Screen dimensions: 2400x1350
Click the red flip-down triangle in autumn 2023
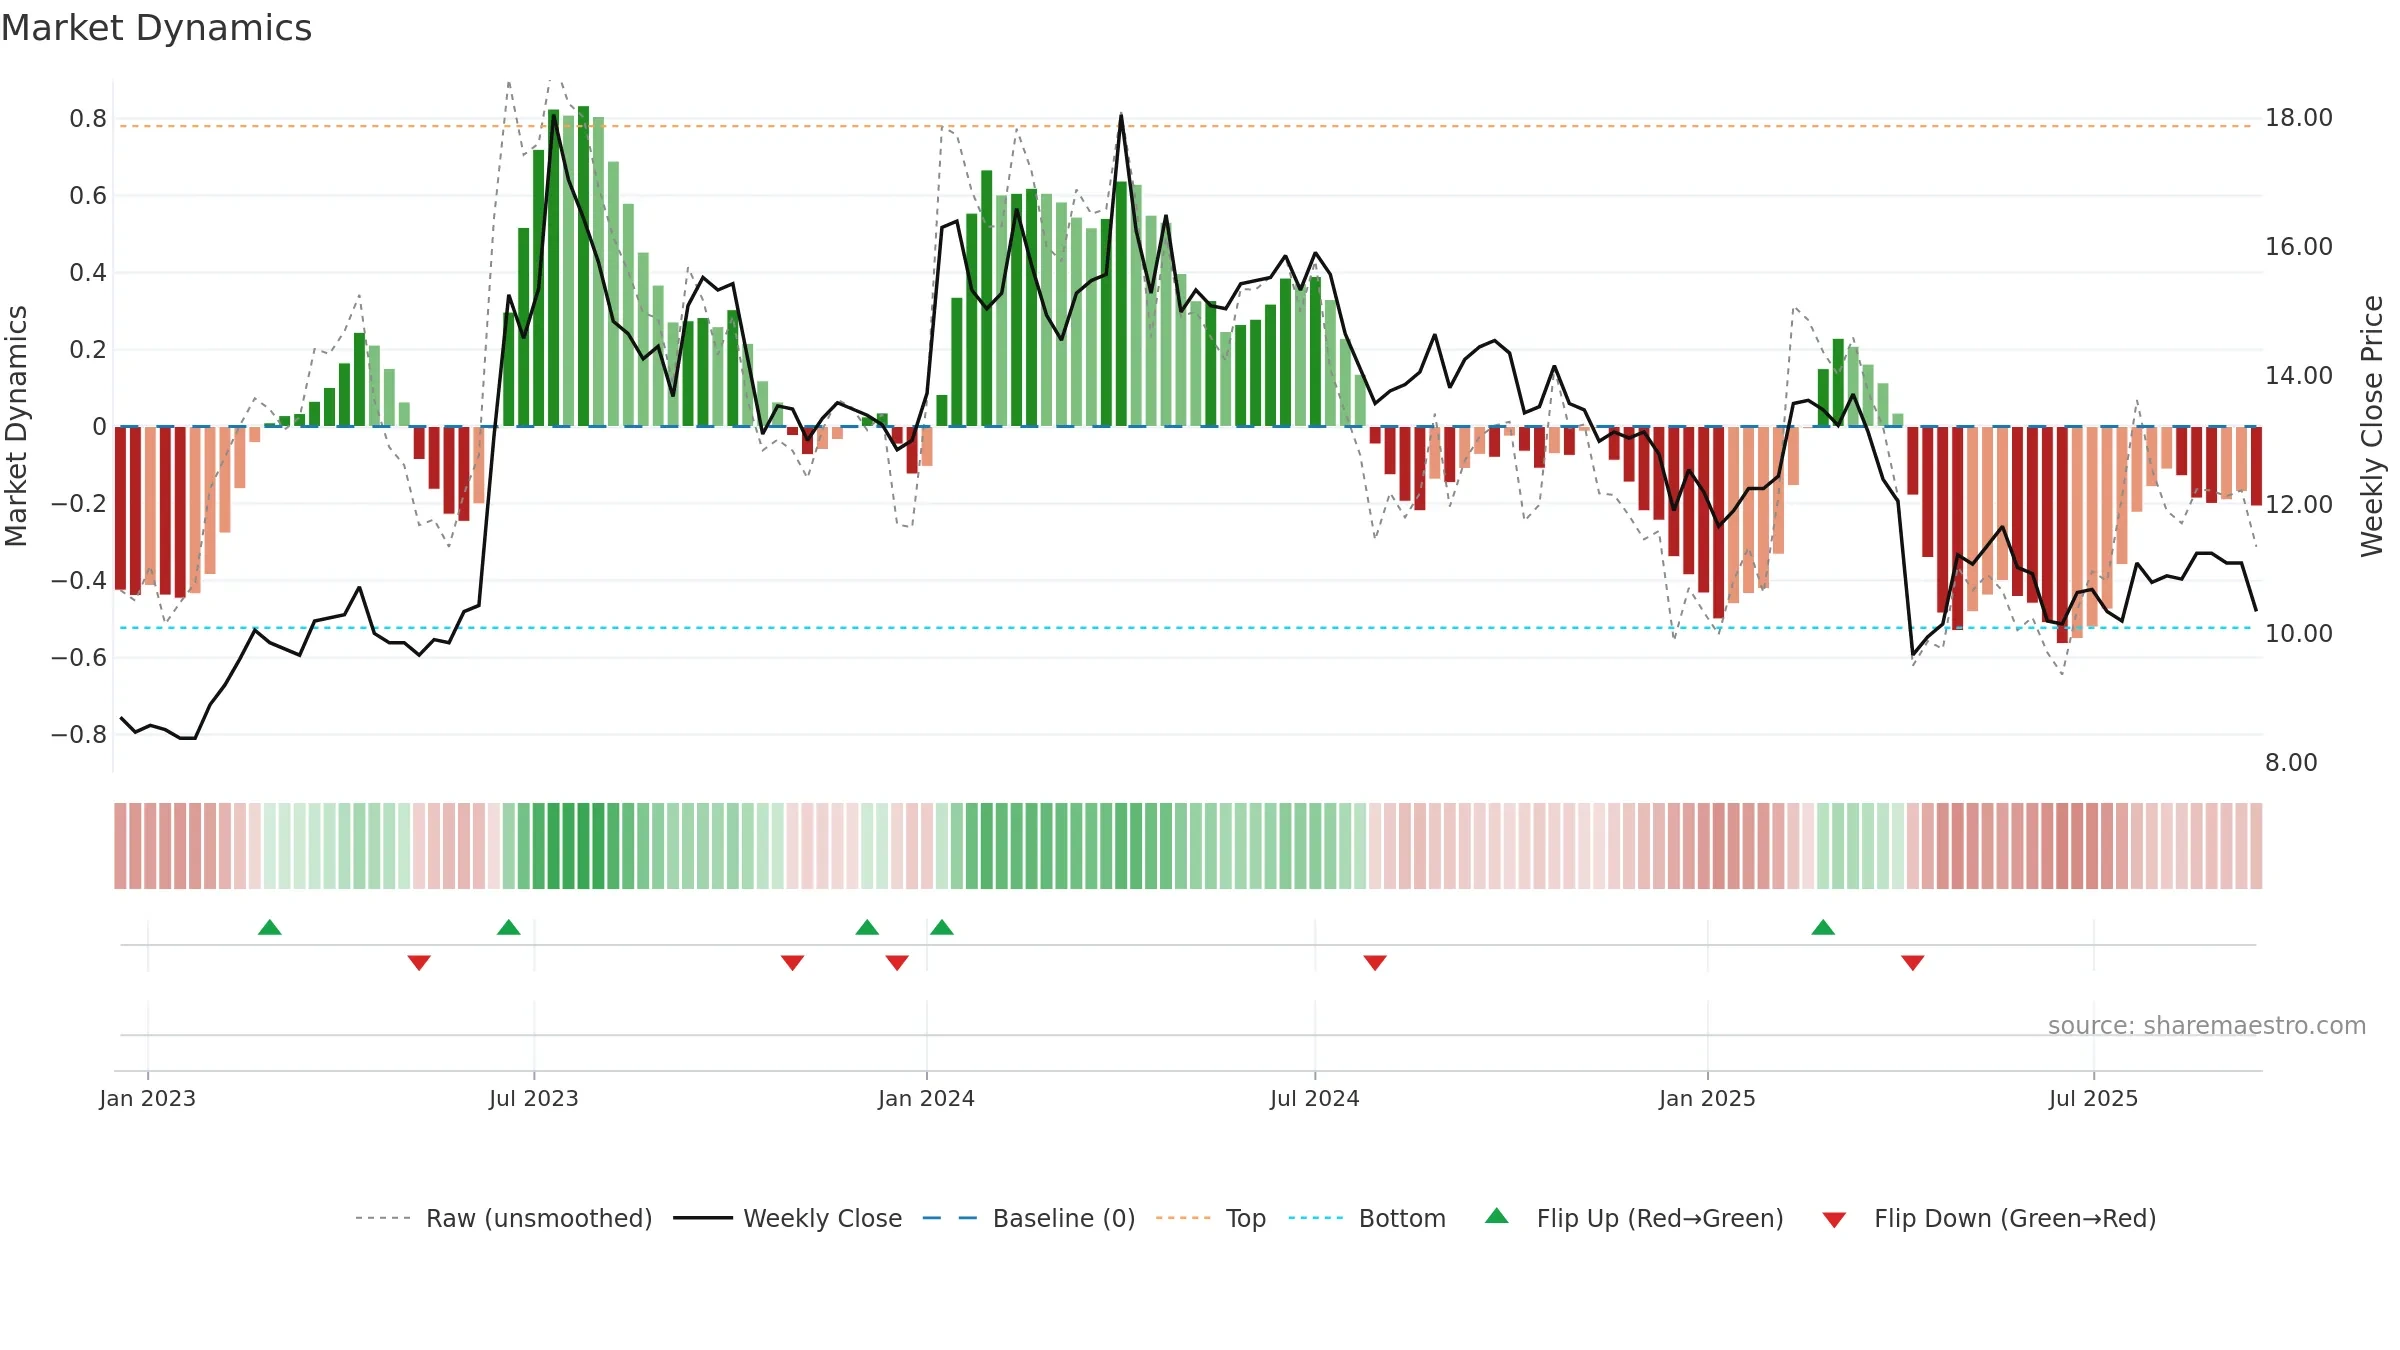point(792,962)
